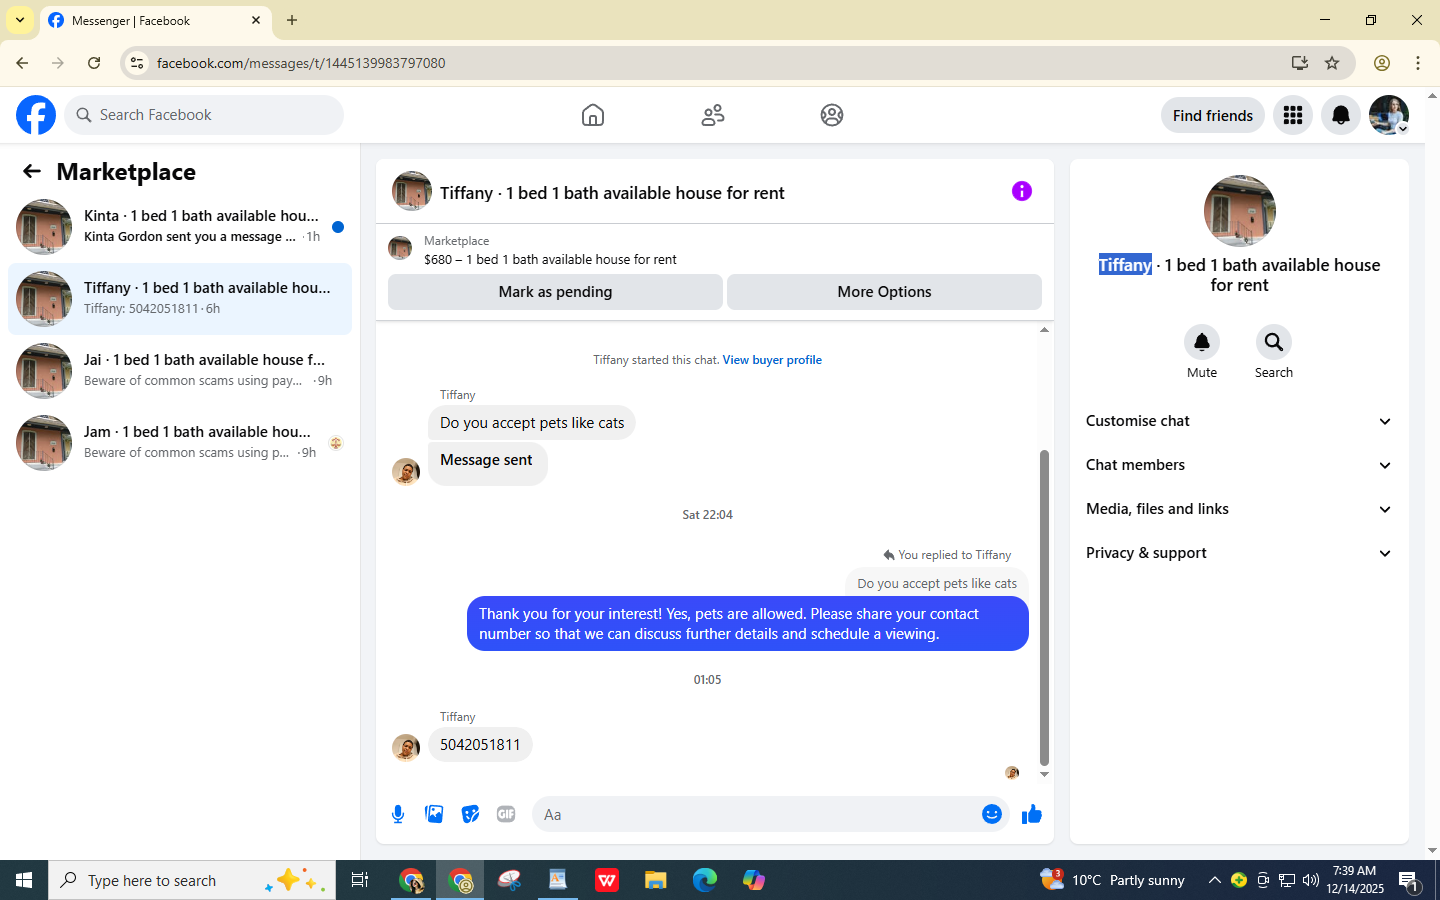Image resolution: width=1440 pixels, height=900 pixels.
Task: Click the browser address bar URL
Action: (301, 63)
